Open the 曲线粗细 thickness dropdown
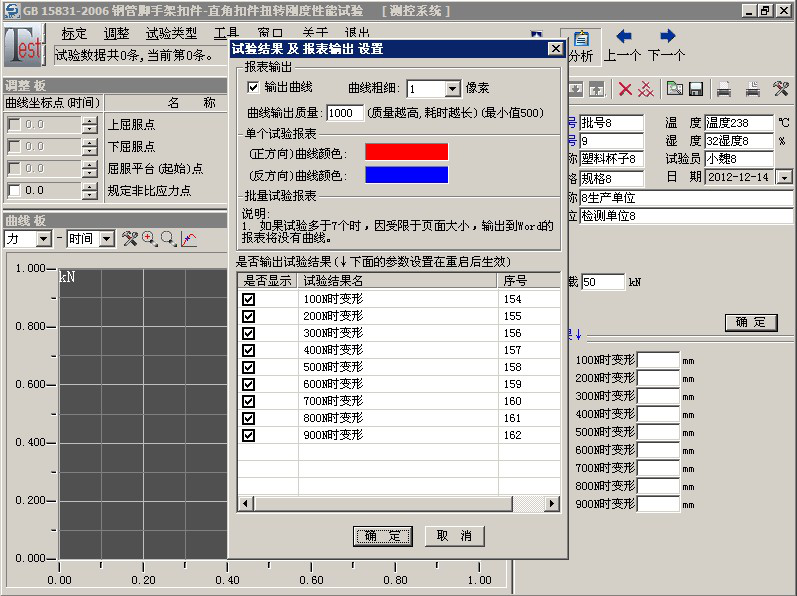 (x=452, y=89)
